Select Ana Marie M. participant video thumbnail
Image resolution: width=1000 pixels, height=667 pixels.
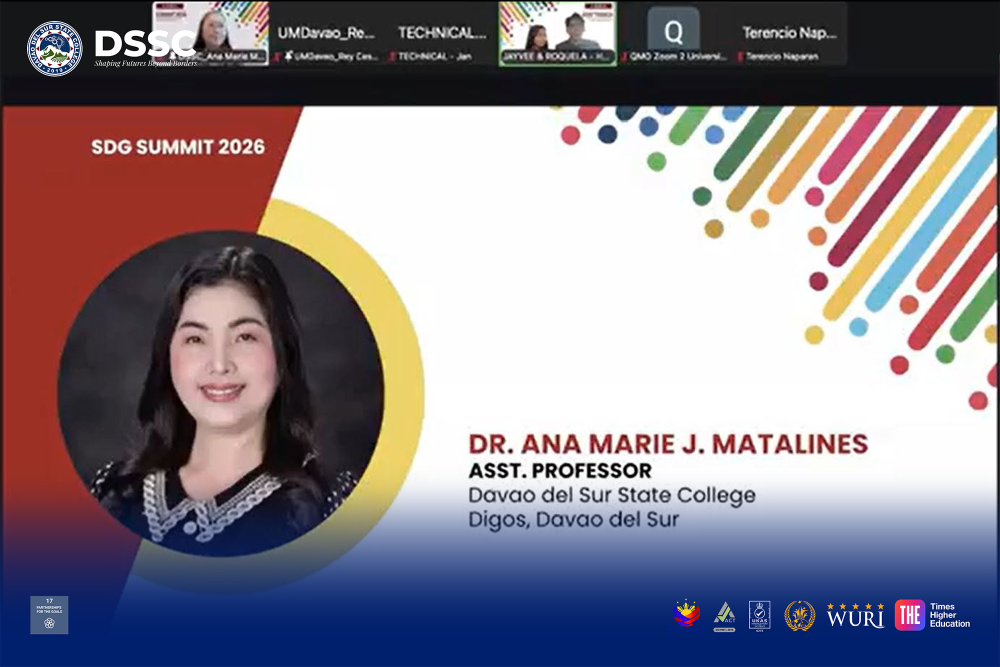(x=210, y=33)
